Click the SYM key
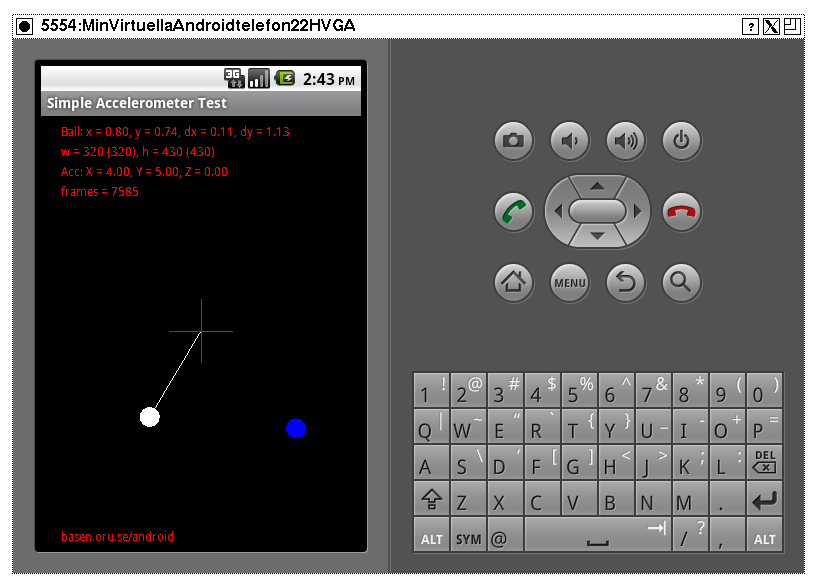The height and width of the screenshot is (587, 816). pos(468,534)
